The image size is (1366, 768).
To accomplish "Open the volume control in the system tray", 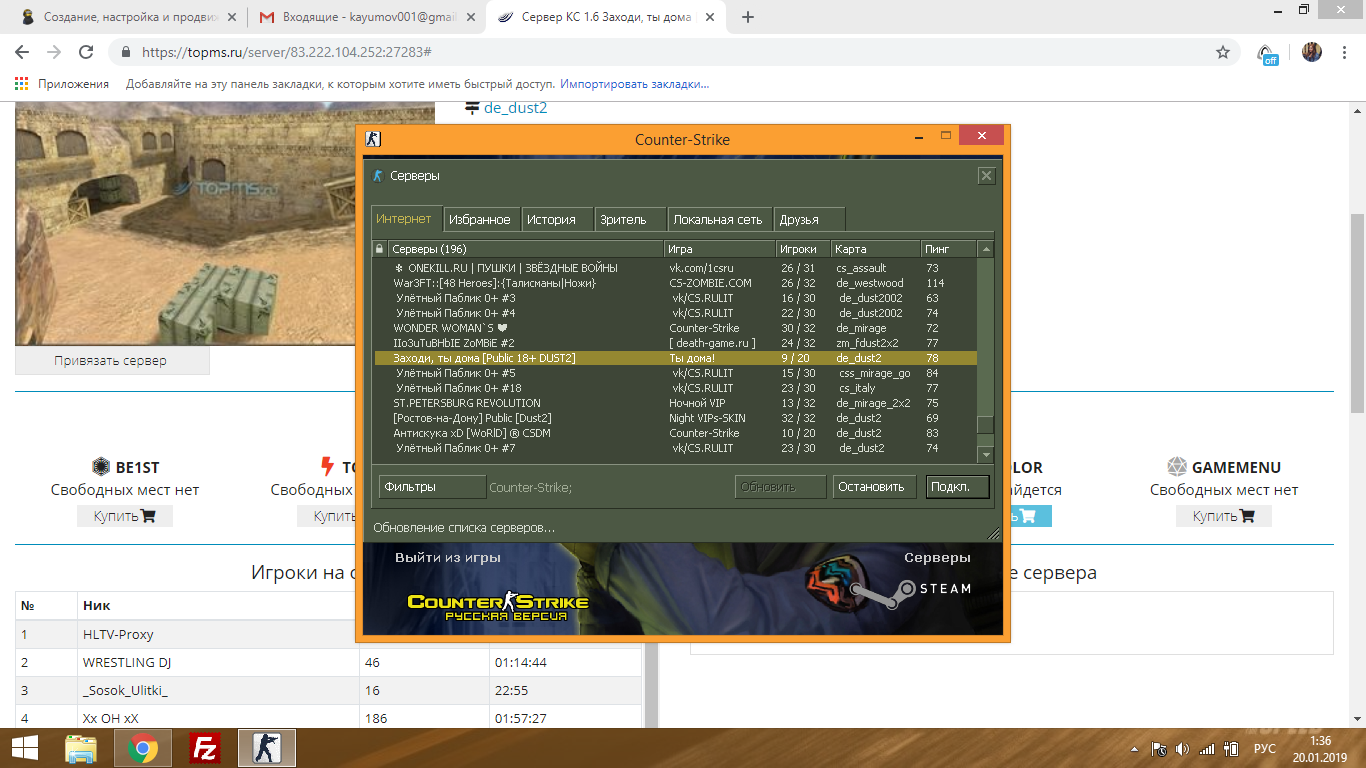I will click(x=1183, y=748).
